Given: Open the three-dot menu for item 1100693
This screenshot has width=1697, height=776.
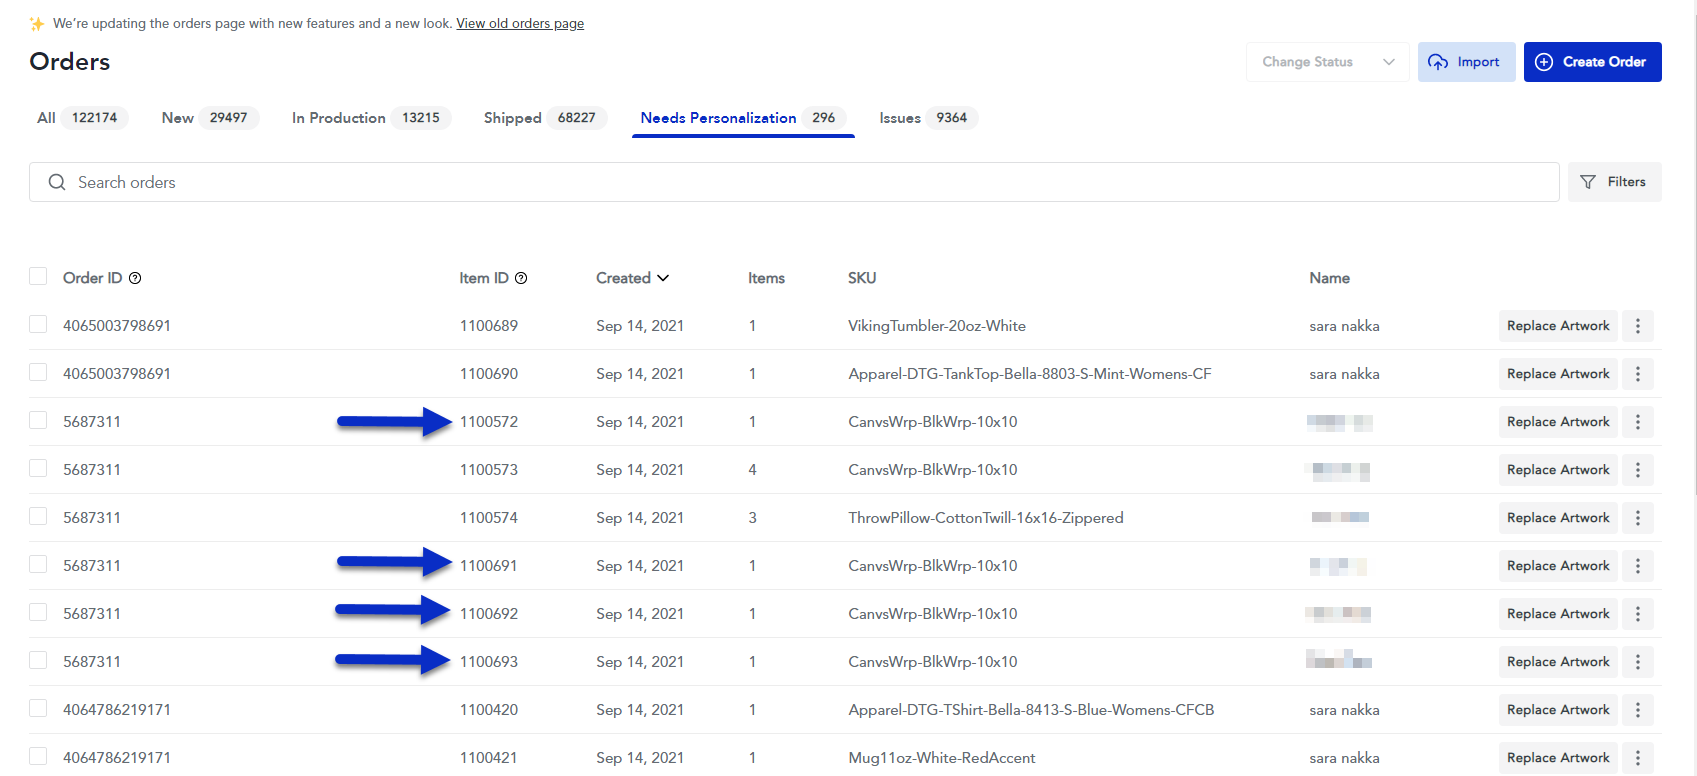Looking at the screenshot, I should point(1637,662).
